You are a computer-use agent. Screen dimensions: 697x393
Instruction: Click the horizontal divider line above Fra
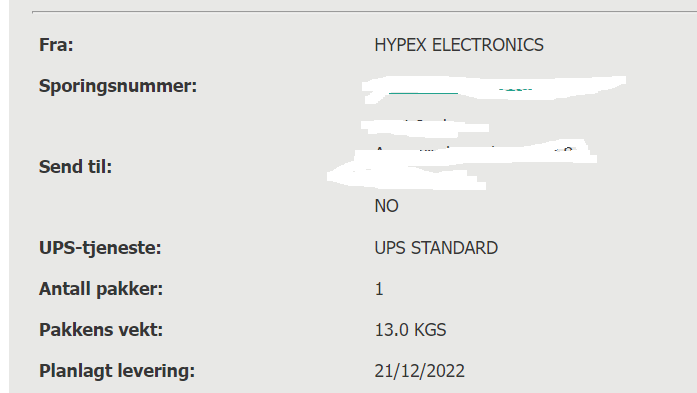click(365, 12)
